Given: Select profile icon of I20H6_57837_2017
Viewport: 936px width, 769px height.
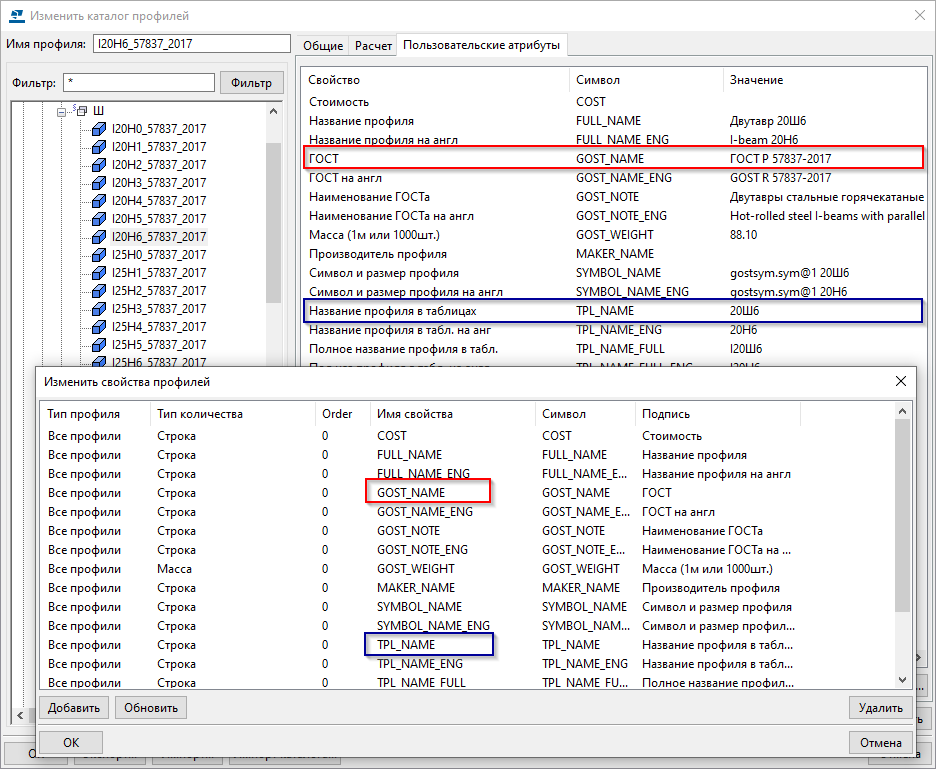Looking at the screenshot, I should coord(99,236).
